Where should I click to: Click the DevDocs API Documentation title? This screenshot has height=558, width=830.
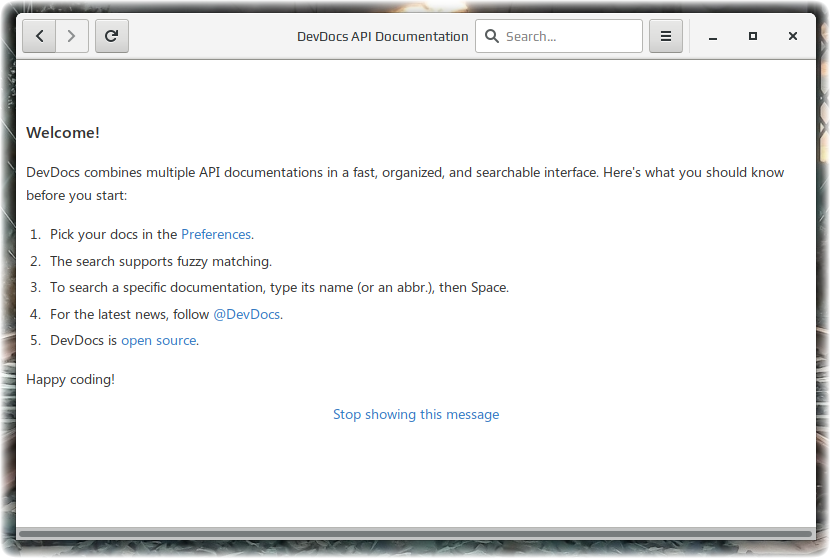coord(383,37)
